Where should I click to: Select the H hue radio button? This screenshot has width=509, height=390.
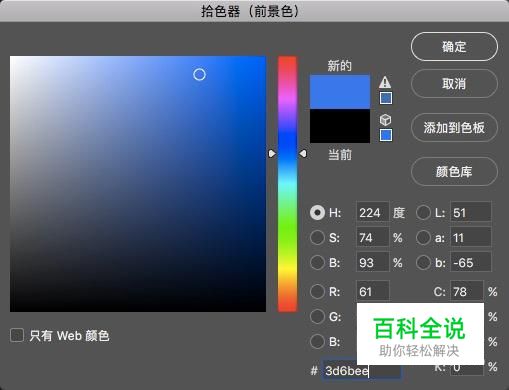pyautogui.click(x=317, y=213)
